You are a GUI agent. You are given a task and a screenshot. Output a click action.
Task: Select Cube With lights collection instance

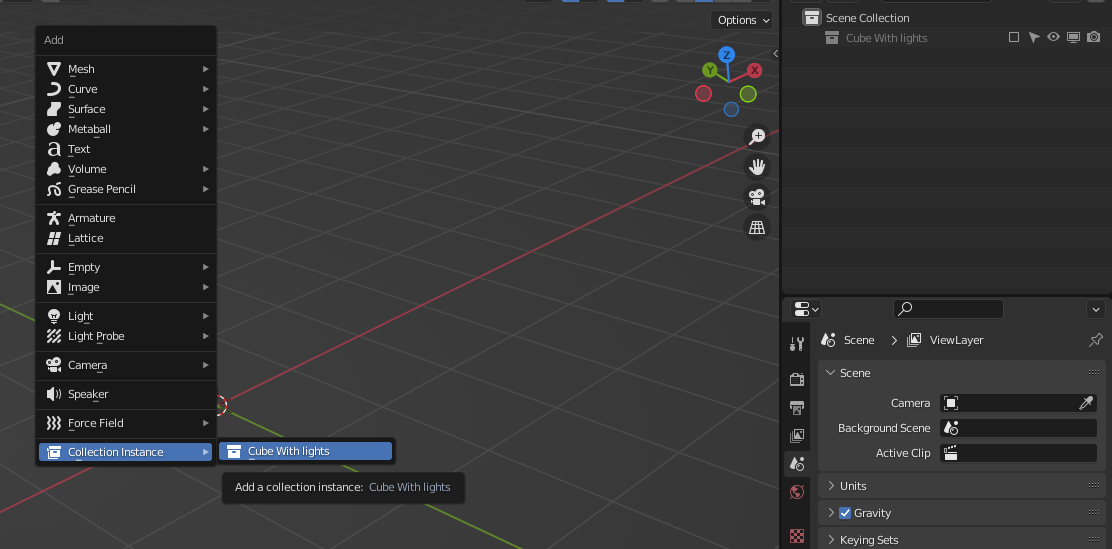[305, 451]
